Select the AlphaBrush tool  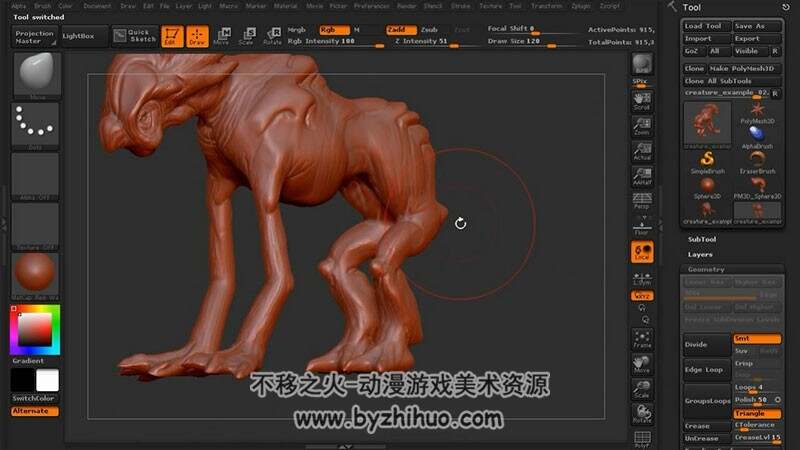757,138
